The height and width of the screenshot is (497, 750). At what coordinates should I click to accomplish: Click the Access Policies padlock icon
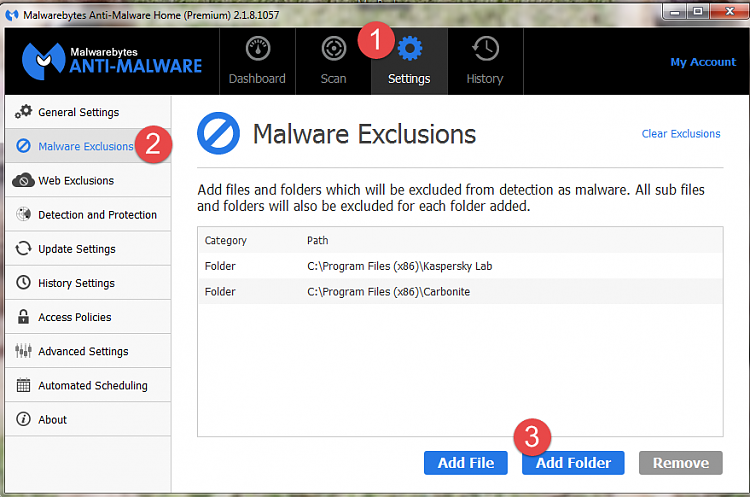click(23, 317)
